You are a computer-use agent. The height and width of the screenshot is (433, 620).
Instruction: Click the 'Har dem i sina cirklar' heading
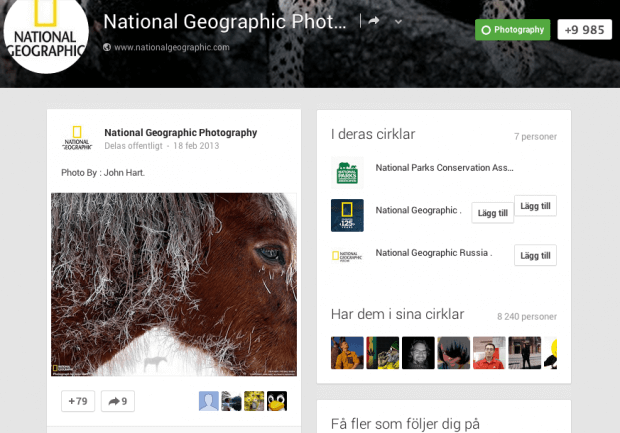click(397, 314)
